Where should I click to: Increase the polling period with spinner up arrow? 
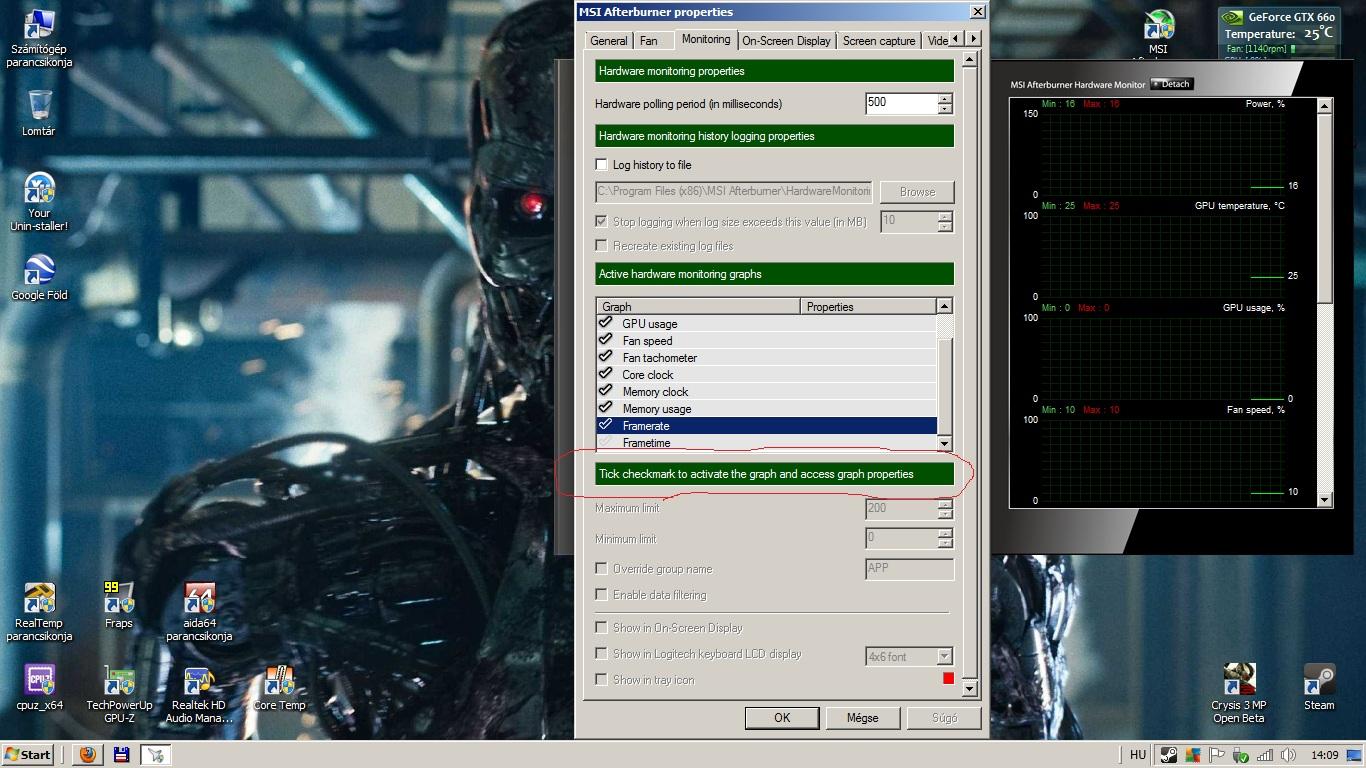(x=945, y=98)
